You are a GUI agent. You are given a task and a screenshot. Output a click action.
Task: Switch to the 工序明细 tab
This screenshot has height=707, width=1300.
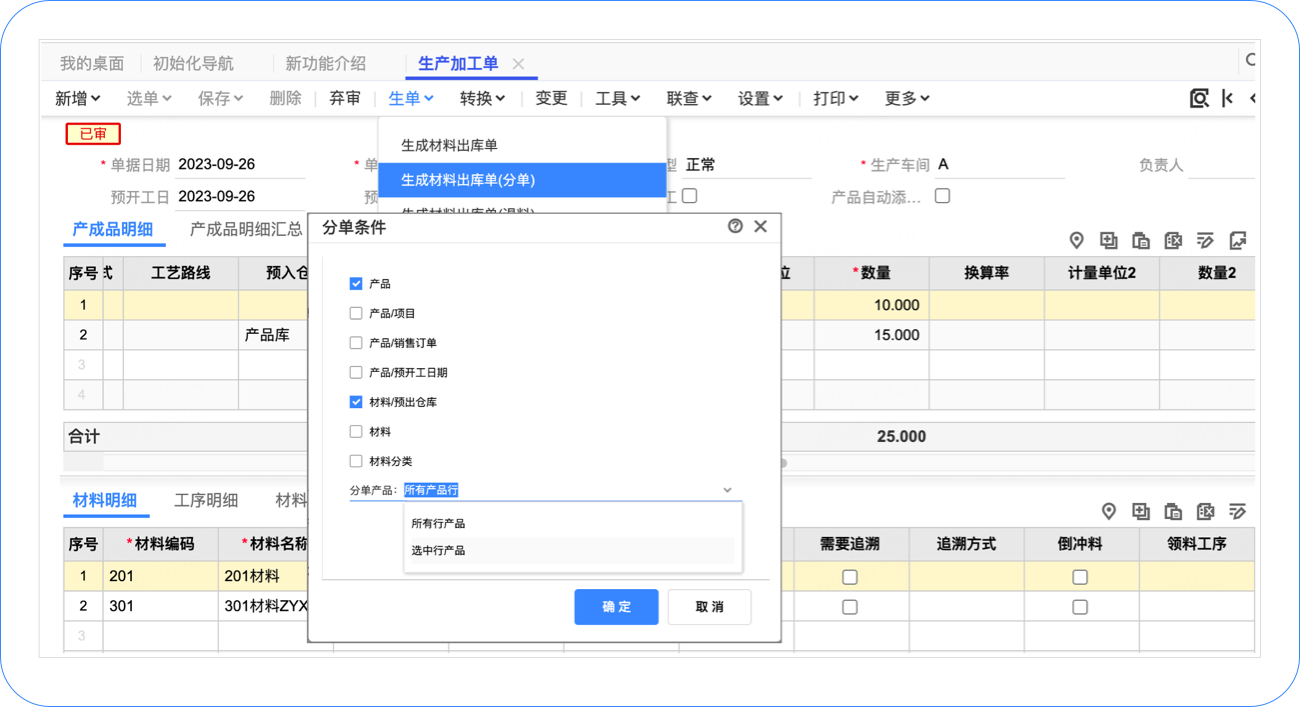click(206, 500)
